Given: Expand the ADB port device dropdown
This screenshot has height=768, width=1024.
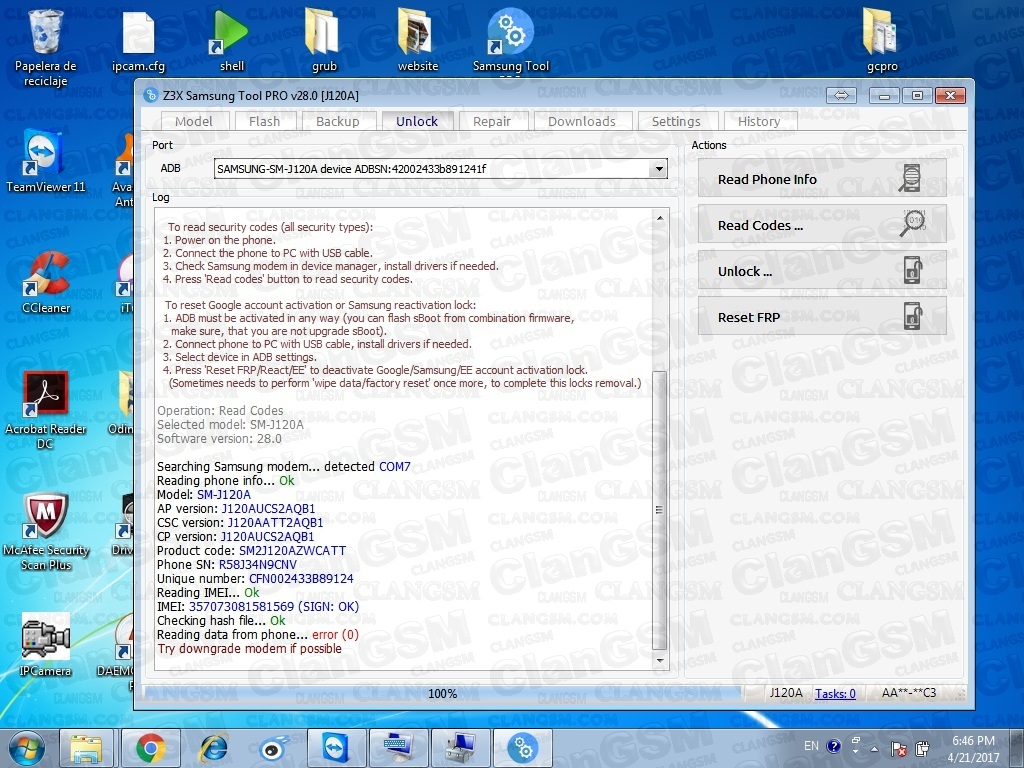Looking at the screenshot, I should point(659,168).
